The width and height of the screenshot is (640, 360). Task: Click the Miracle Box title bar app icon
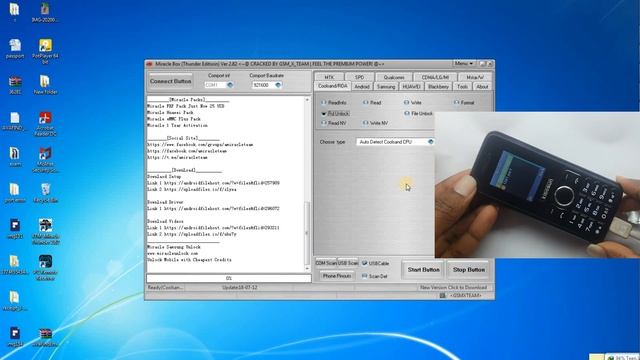149,64
